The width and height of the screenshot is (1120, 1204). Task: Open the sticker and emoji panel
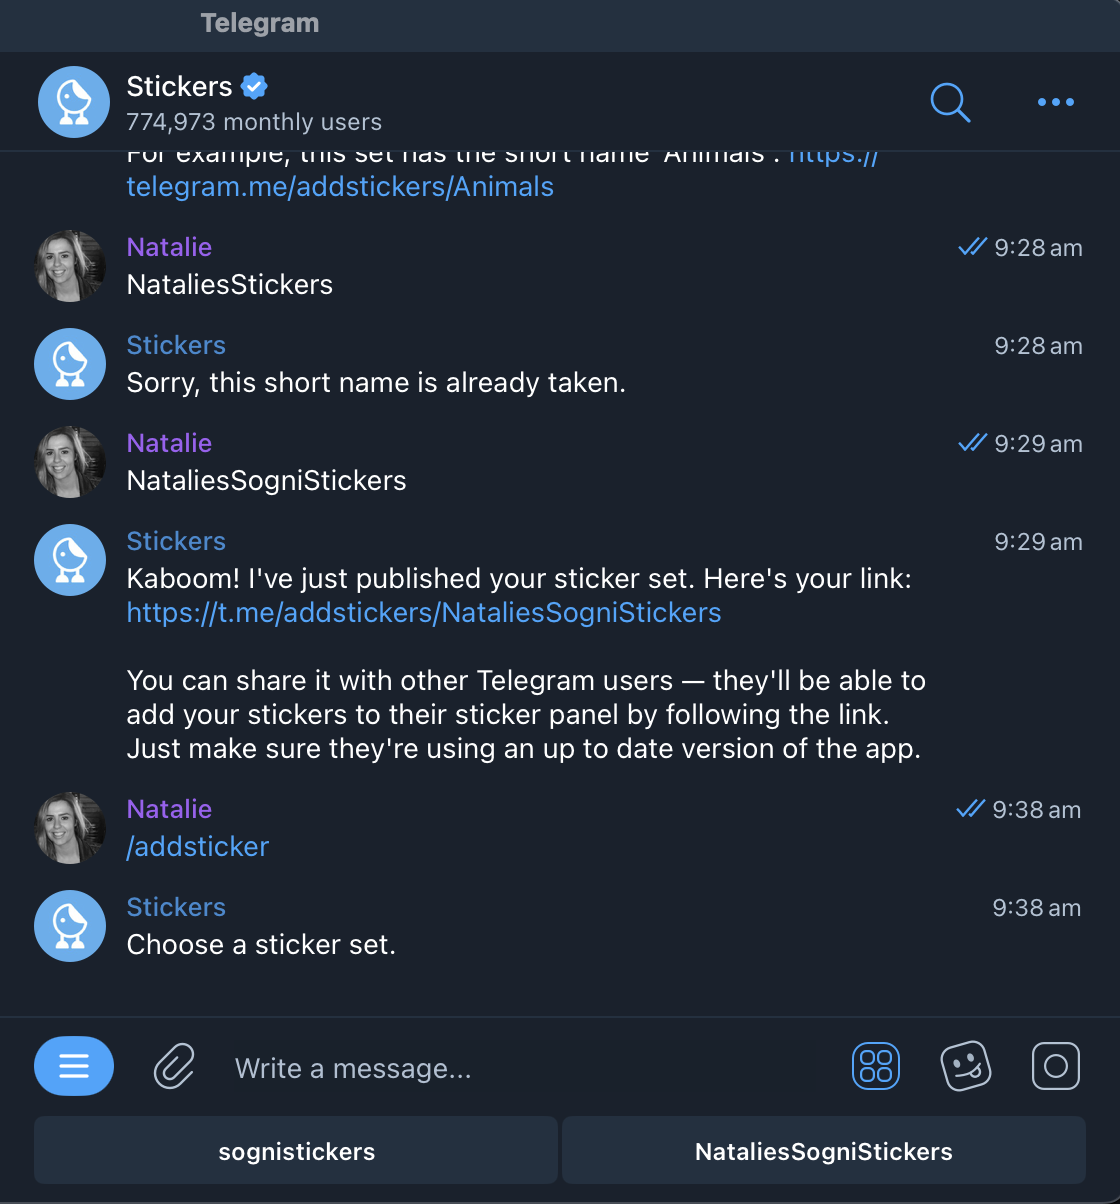click(966, 1066)
